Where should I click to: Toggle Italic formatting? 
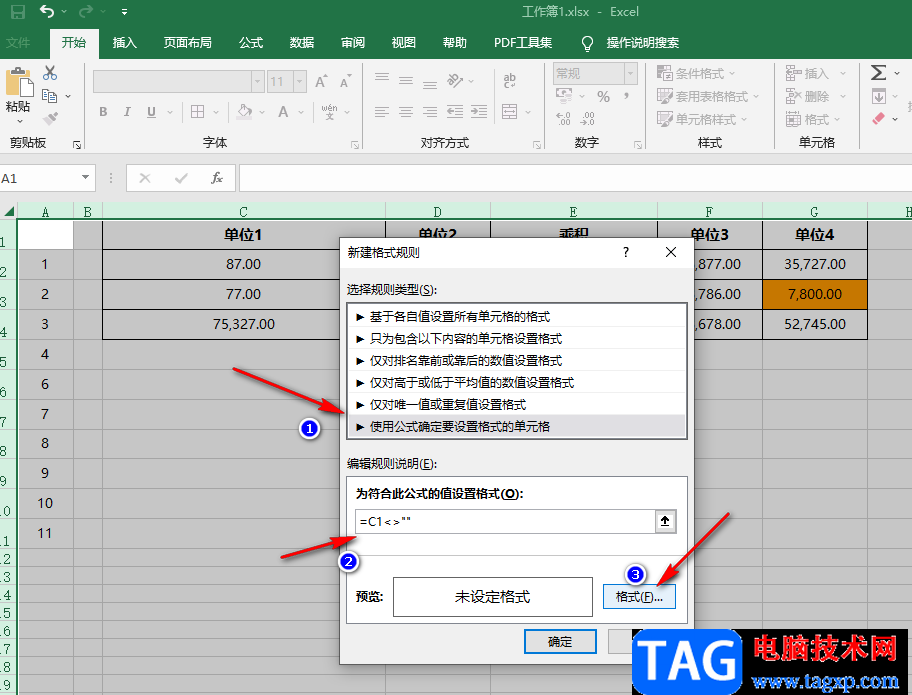(x=127, y=112)
